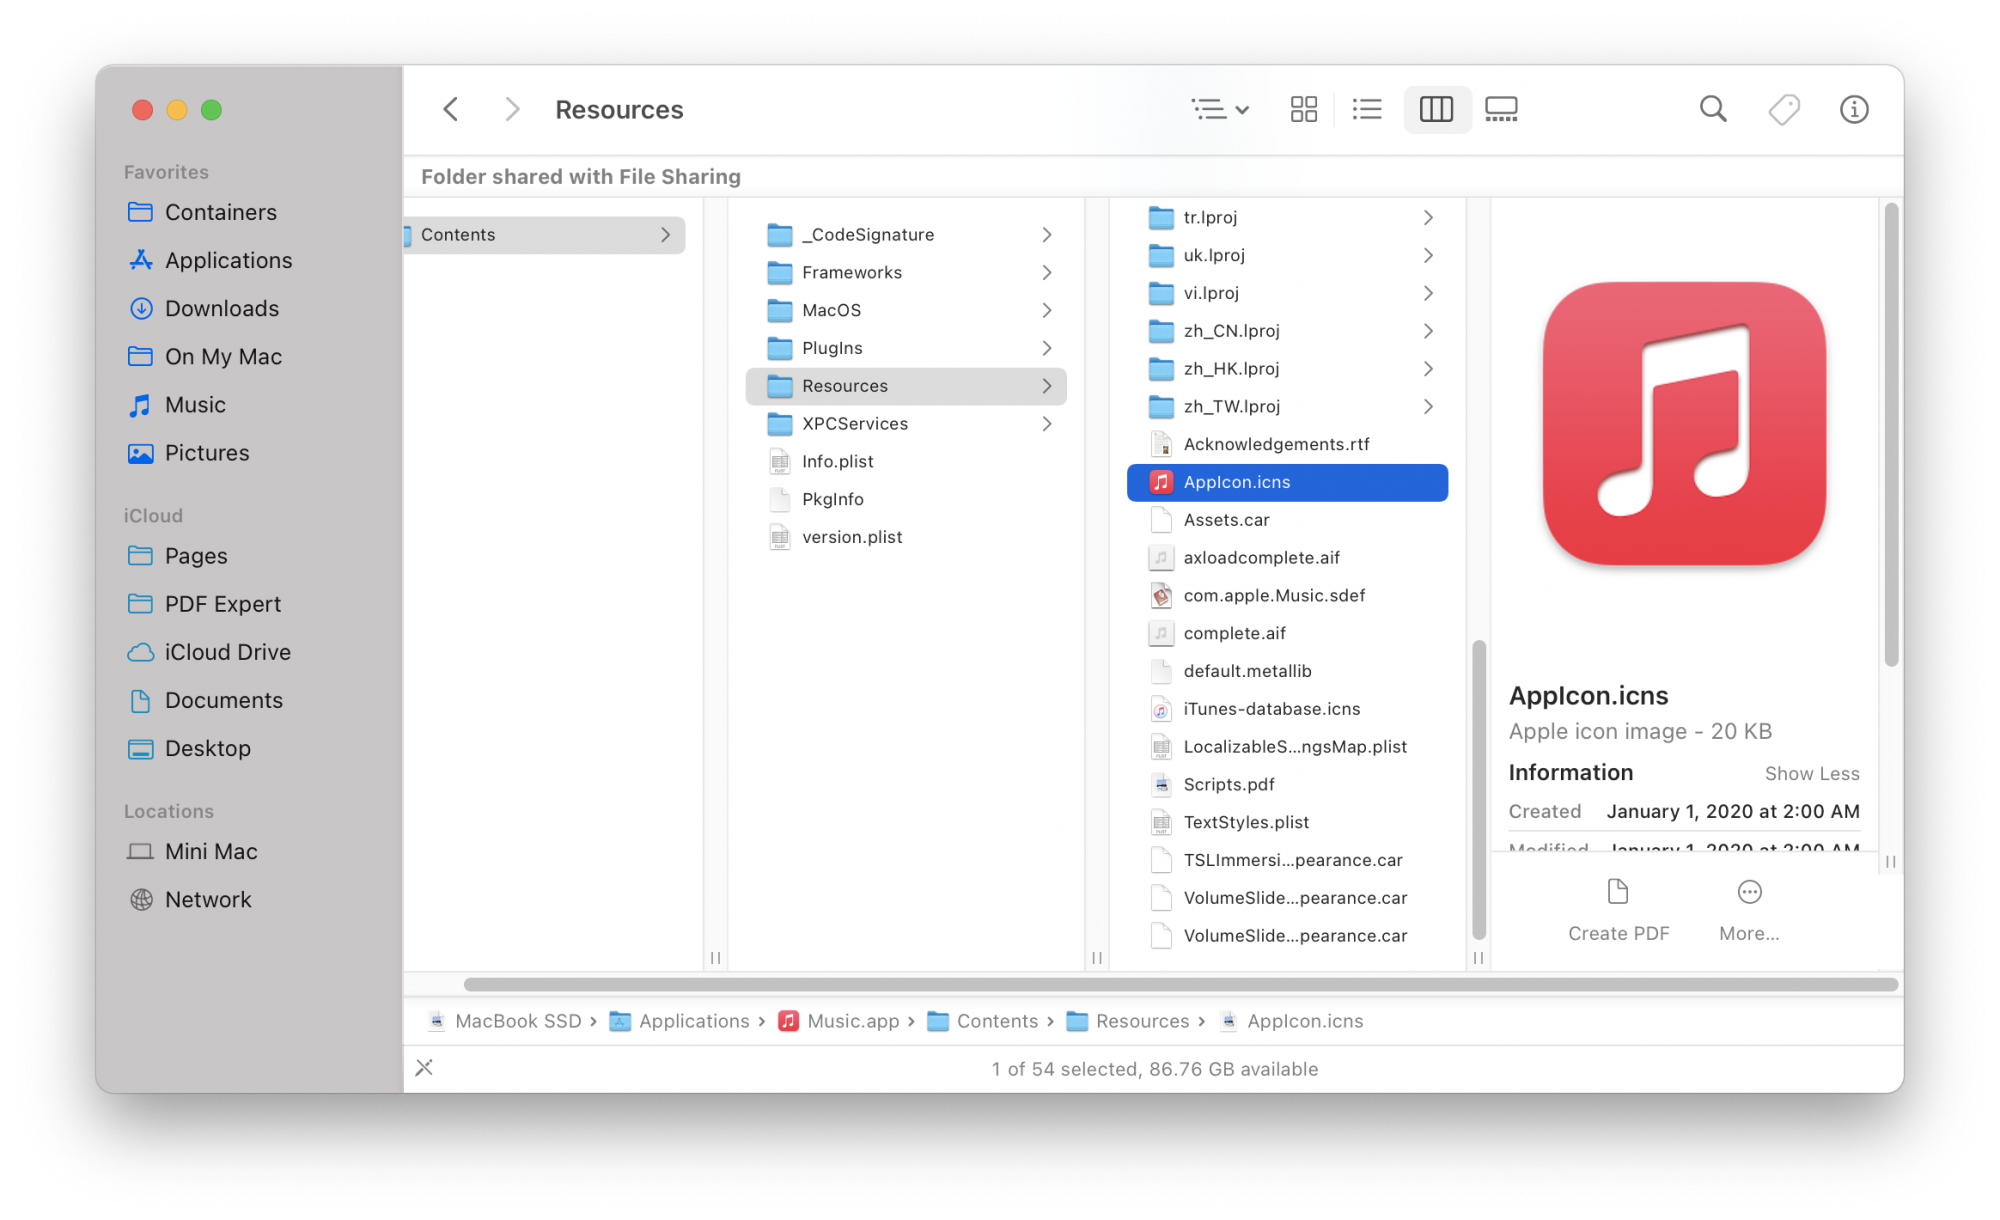The height and width of the screenshot is (1220, 2000).
Task: Close the status bar with X icon
Action: point(424,1068)
